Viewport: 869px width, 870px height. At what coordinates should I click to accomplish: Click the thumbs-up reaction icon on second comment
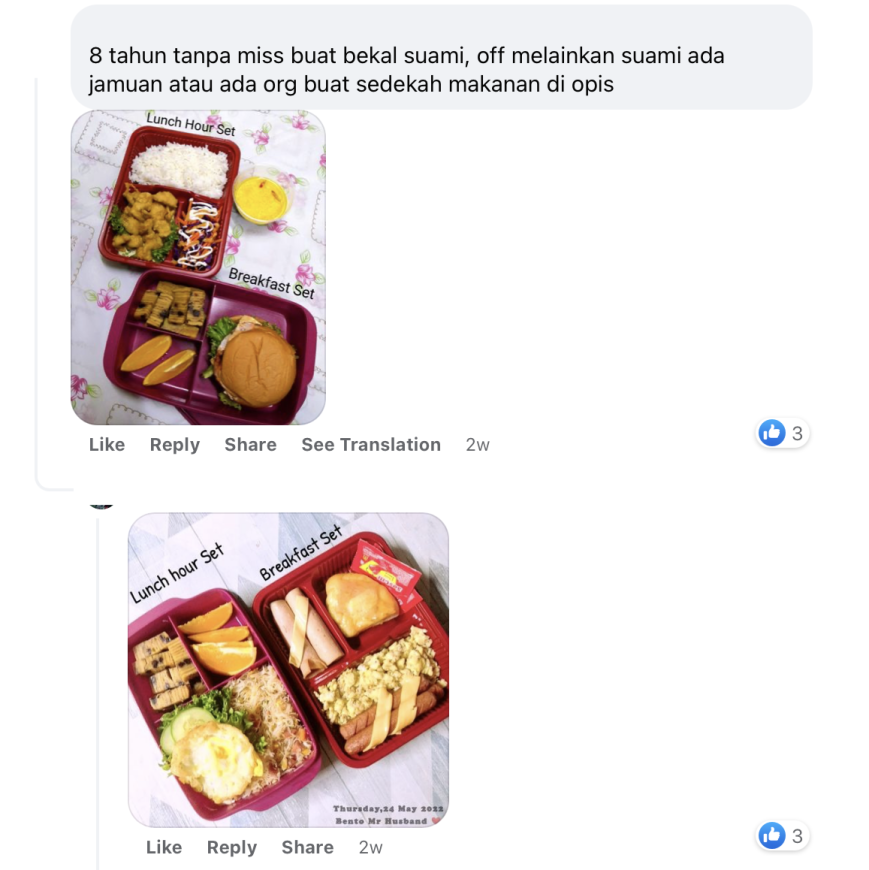[772, 836]
